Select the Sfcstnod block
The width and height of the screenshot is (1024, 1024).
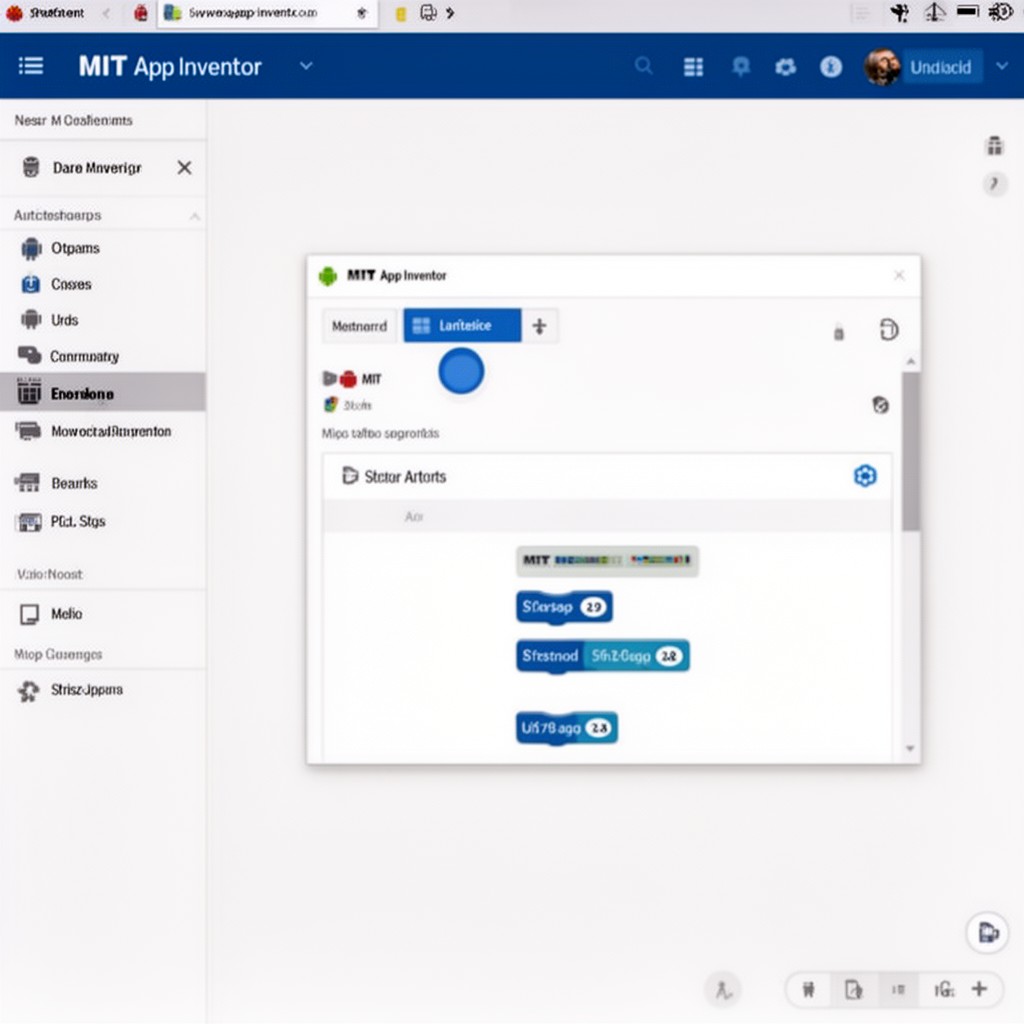(603, 656)
